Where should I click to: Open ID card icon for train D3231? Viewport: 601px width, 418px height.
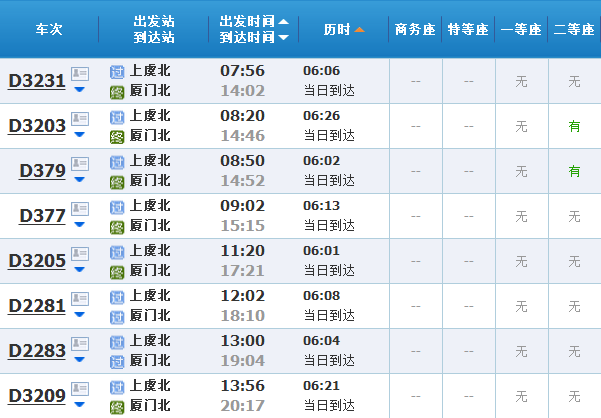tap(80, 74)
